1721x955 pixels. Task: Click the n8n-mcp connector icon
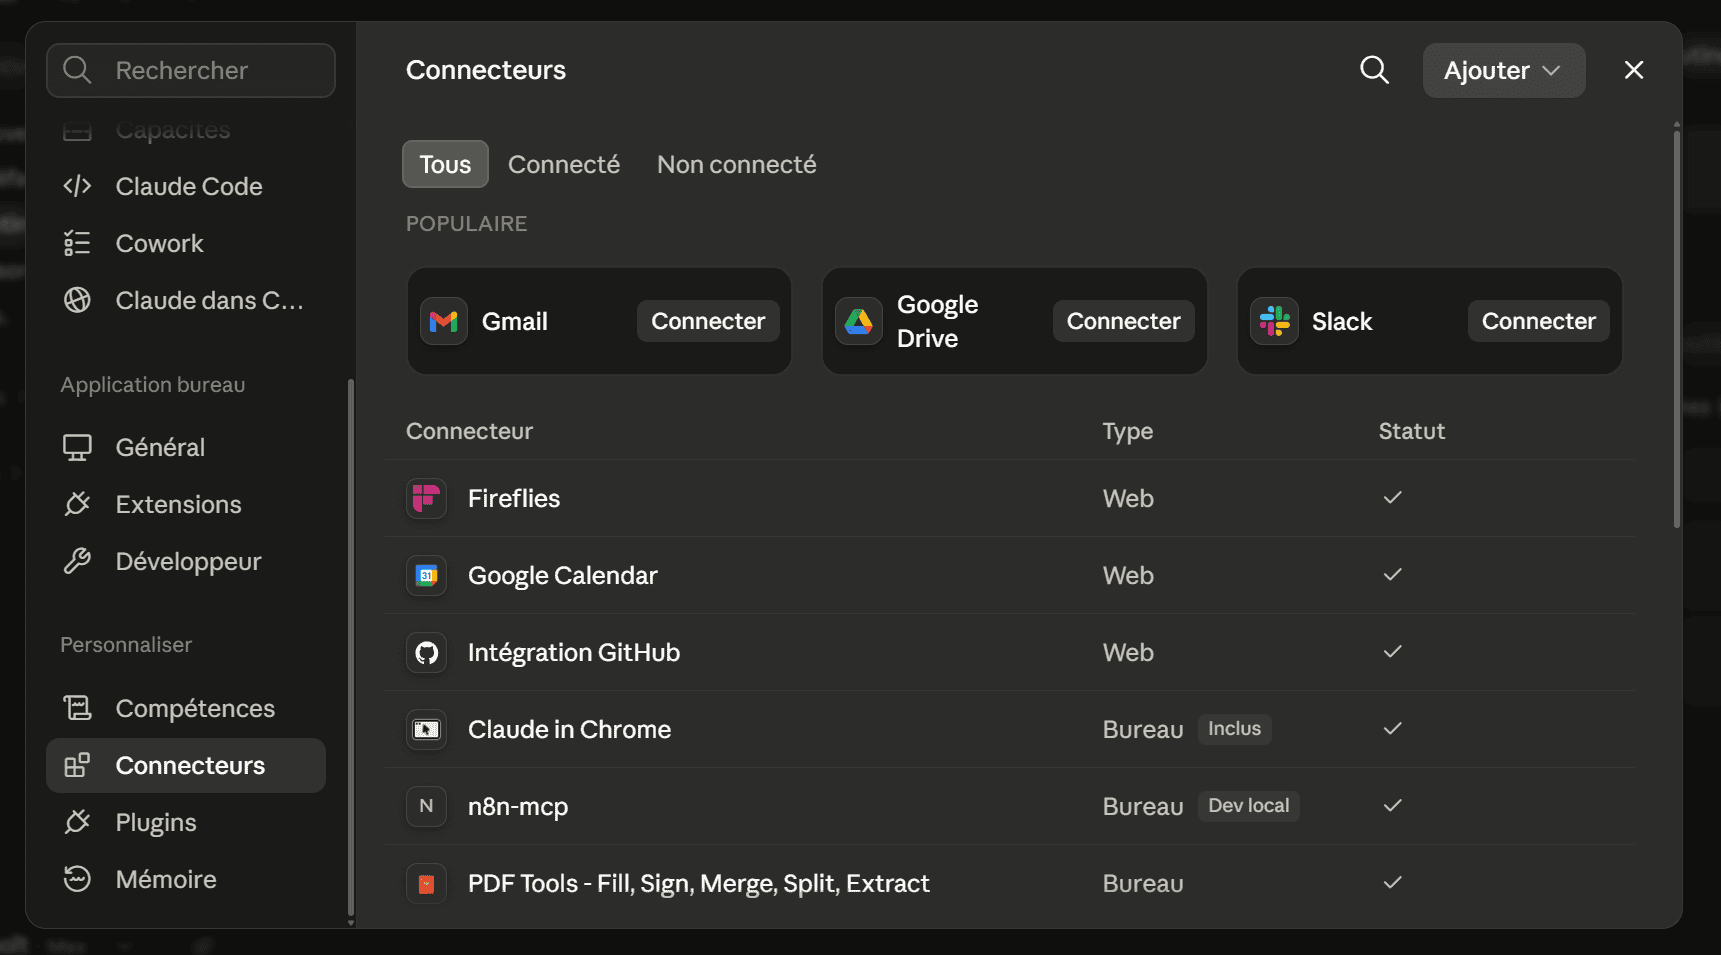426,806
